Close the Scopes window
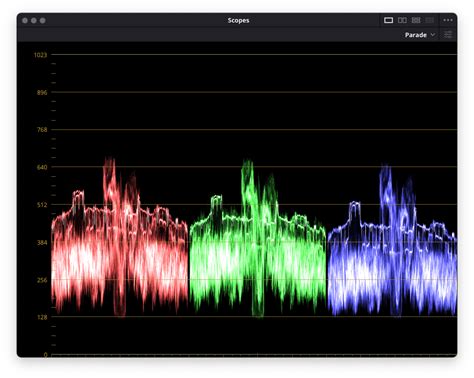 (25, 20)
